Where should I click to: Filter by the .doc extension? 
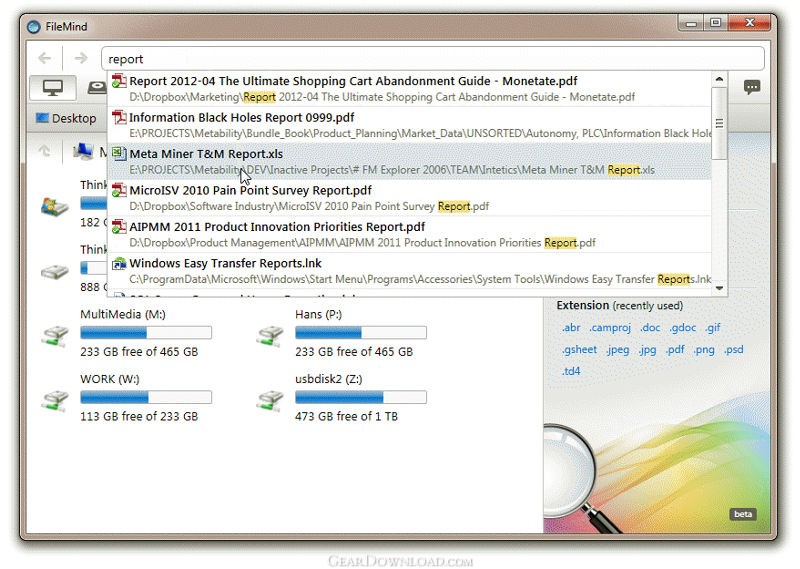tap(650, 328)
